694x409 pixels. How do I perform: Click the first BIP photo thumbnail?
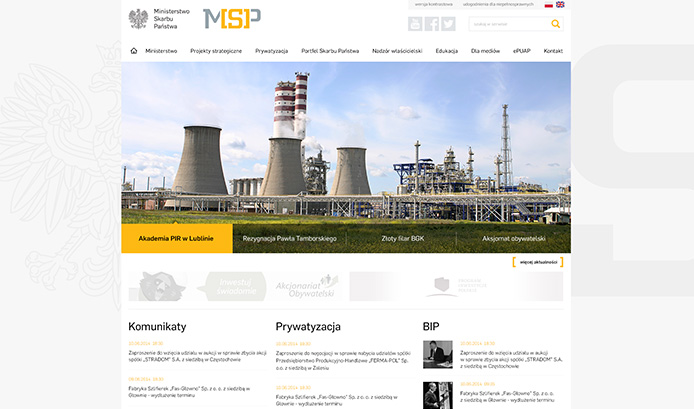click(438, 355)
